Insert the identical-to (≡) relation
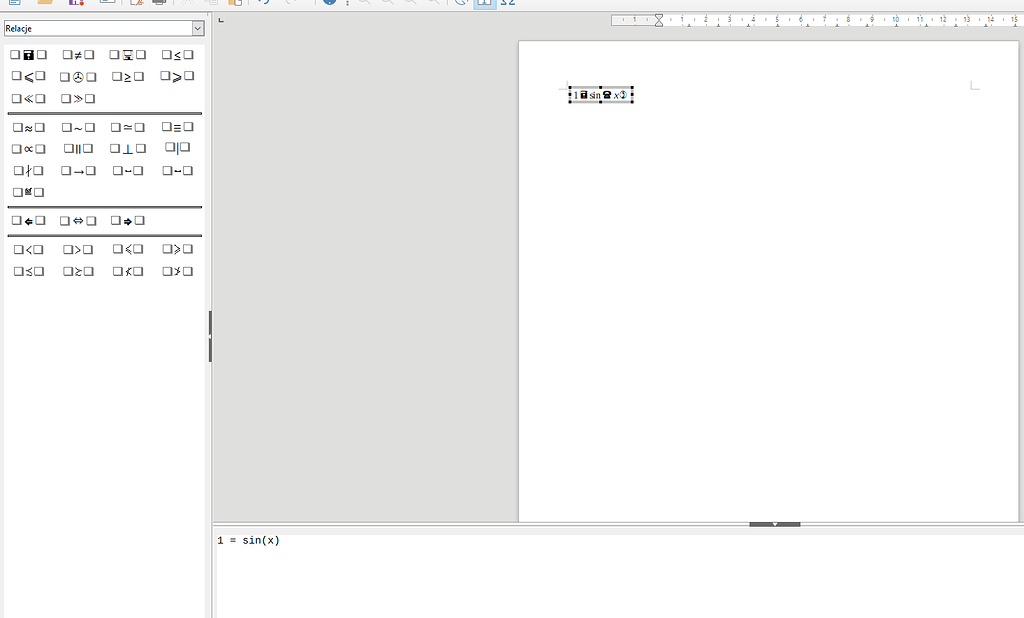This screenshot has width=1024, height=618. pyautogui.click(x=177, y=128)
